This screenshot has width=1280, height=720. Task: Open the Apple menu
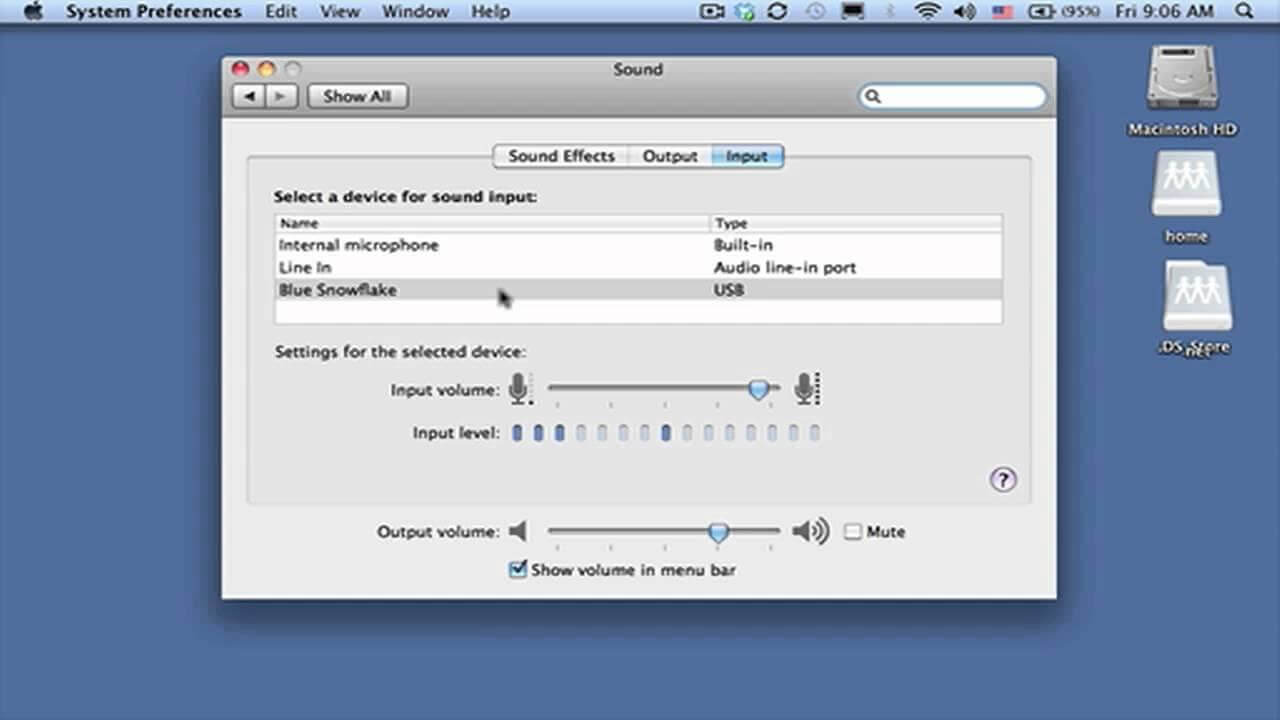tap(33, 12)
